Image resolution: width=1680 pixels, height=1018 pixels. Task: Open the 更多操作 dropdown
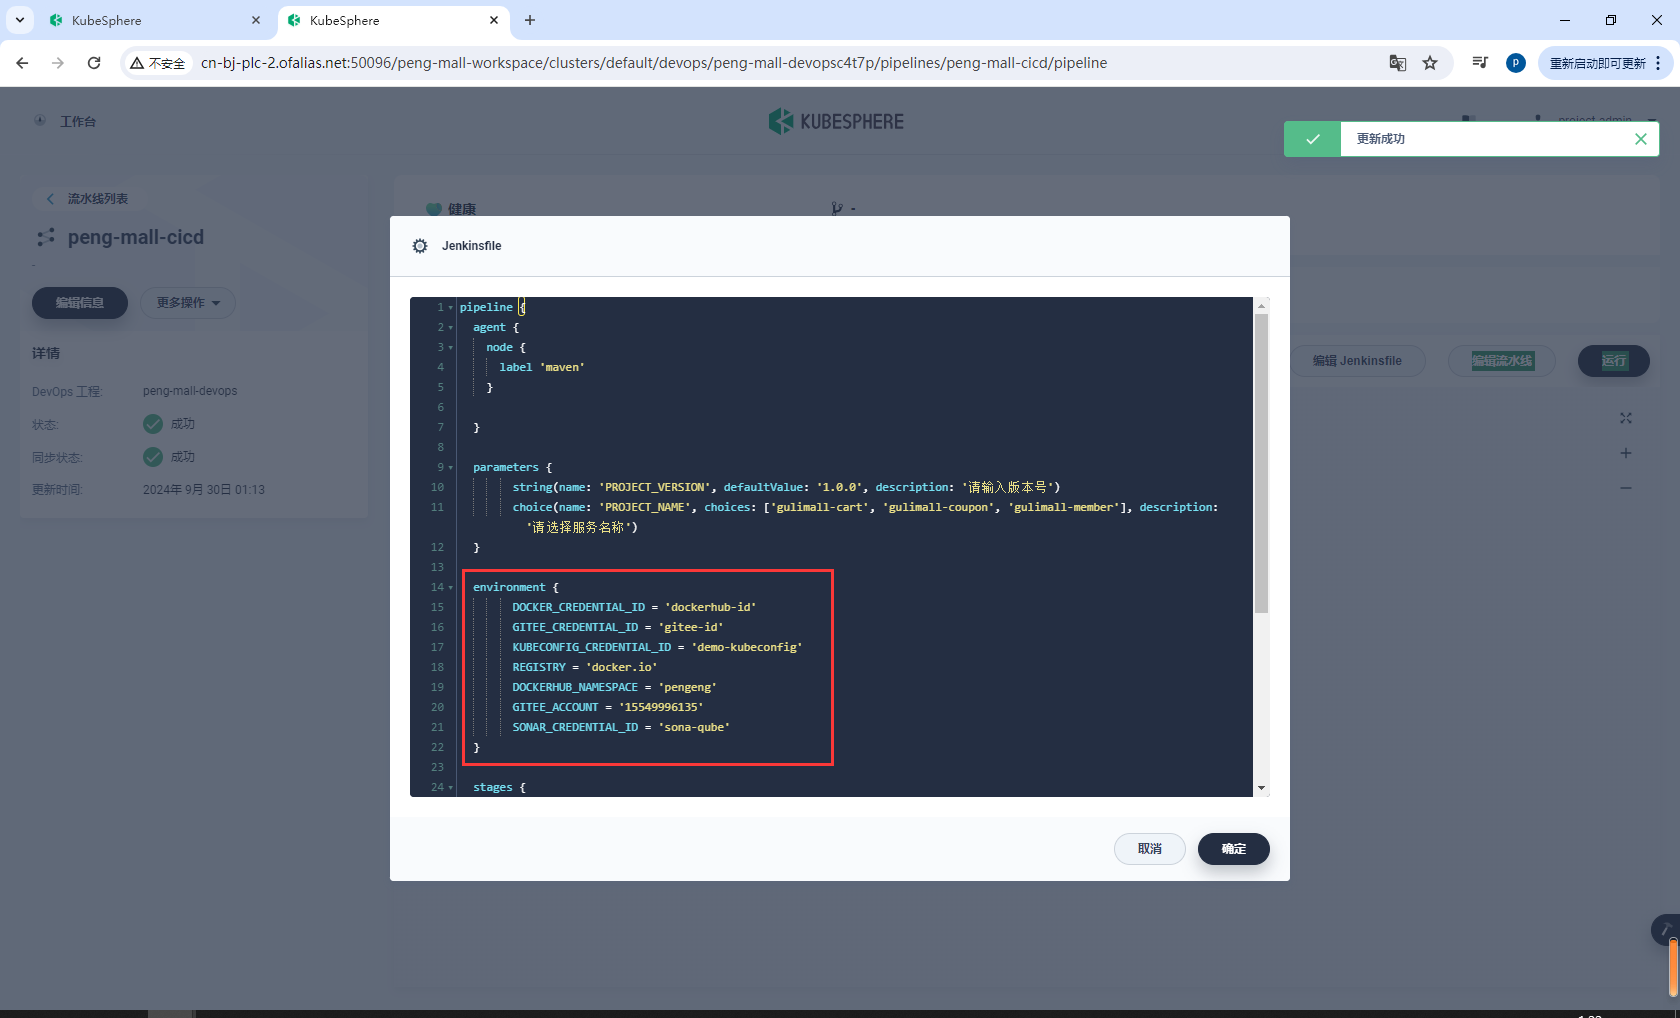pyautogui.click(x=188, y=303)
